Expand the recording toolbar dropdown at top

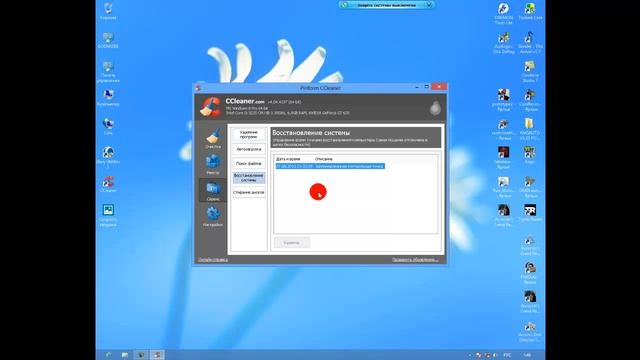click(429, 5)
